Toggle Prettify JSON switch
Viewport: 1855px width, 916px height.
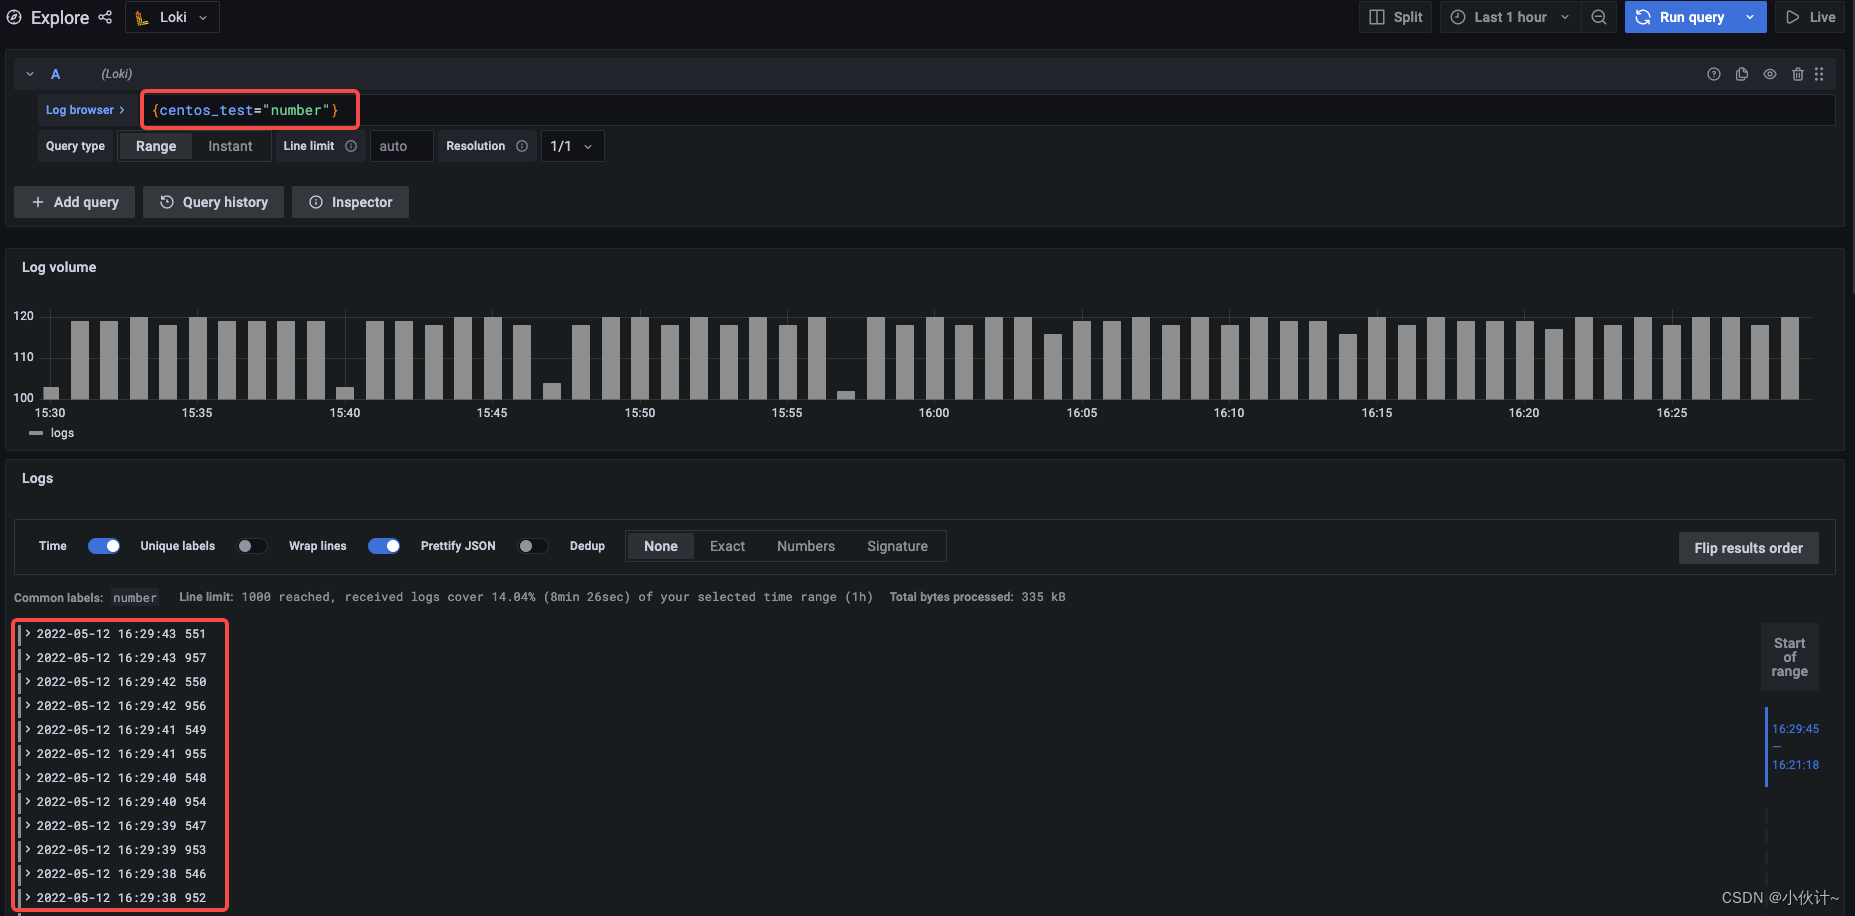pyautogui.click(x=532, y=546)
